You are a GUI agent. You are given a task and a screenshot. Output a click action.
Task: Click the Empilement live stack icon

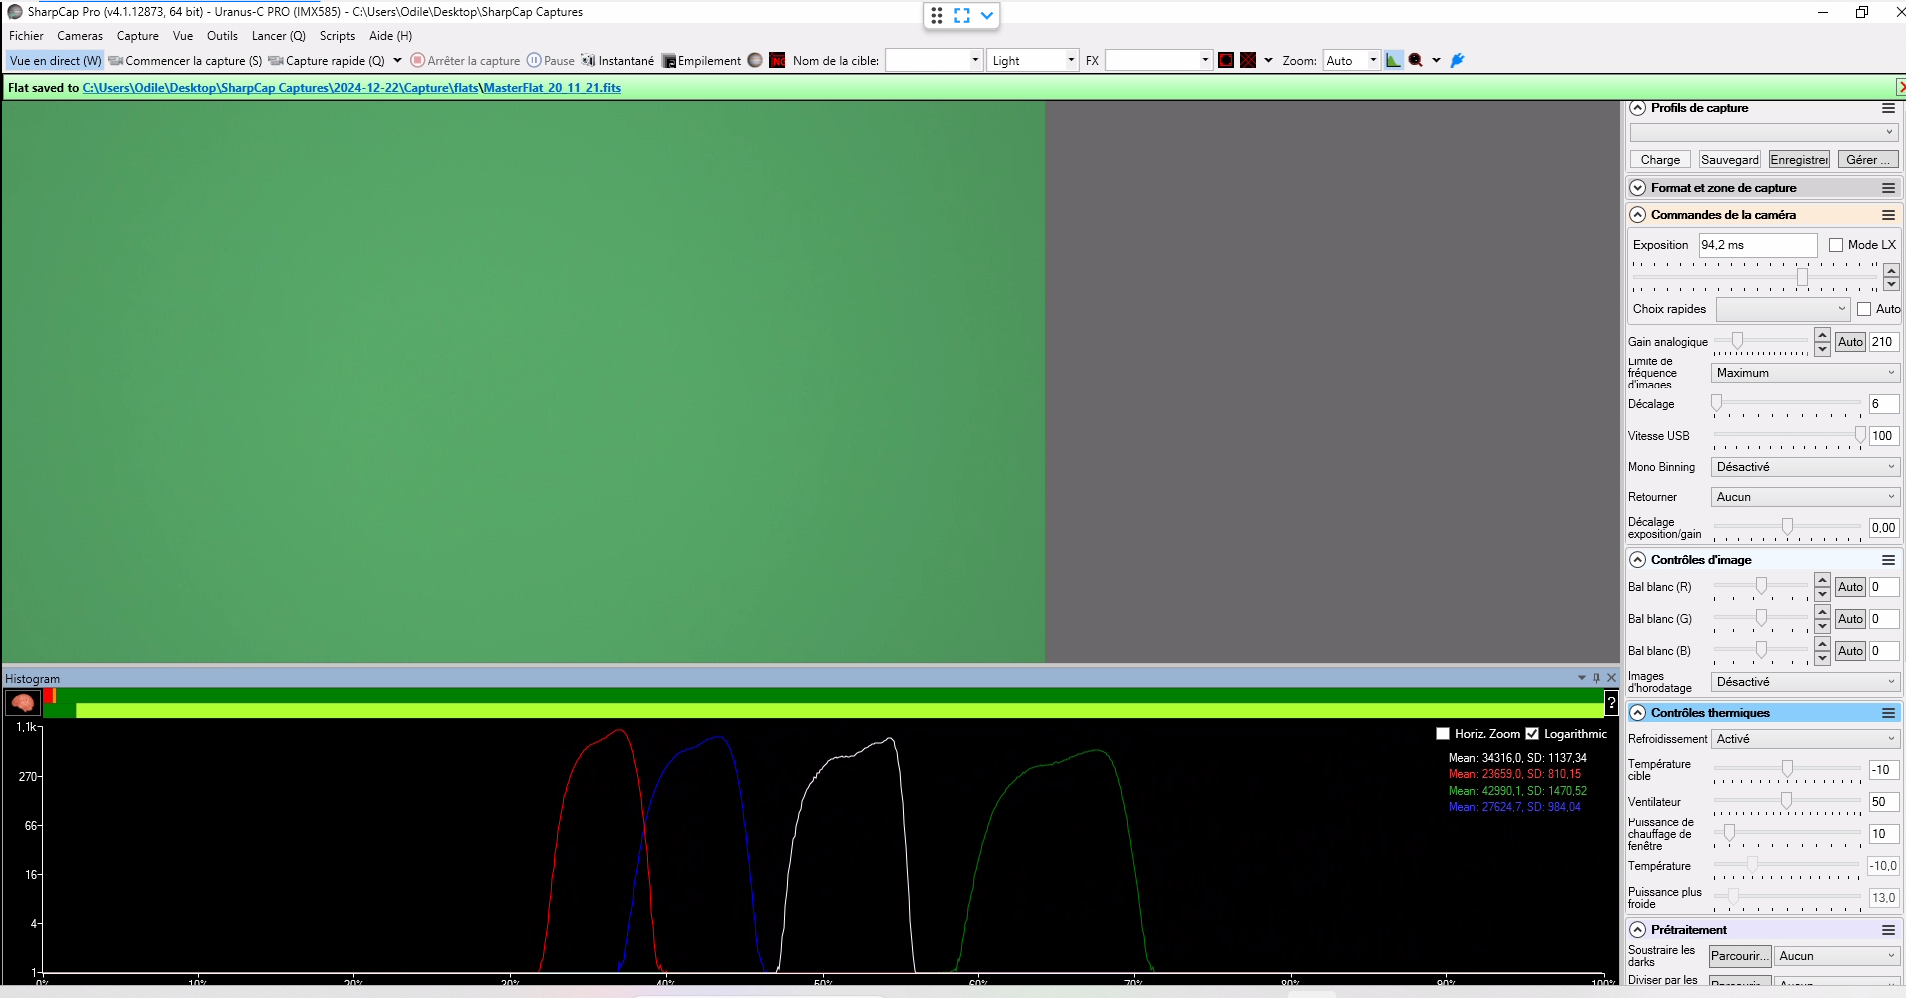click(x=669, y=61)
